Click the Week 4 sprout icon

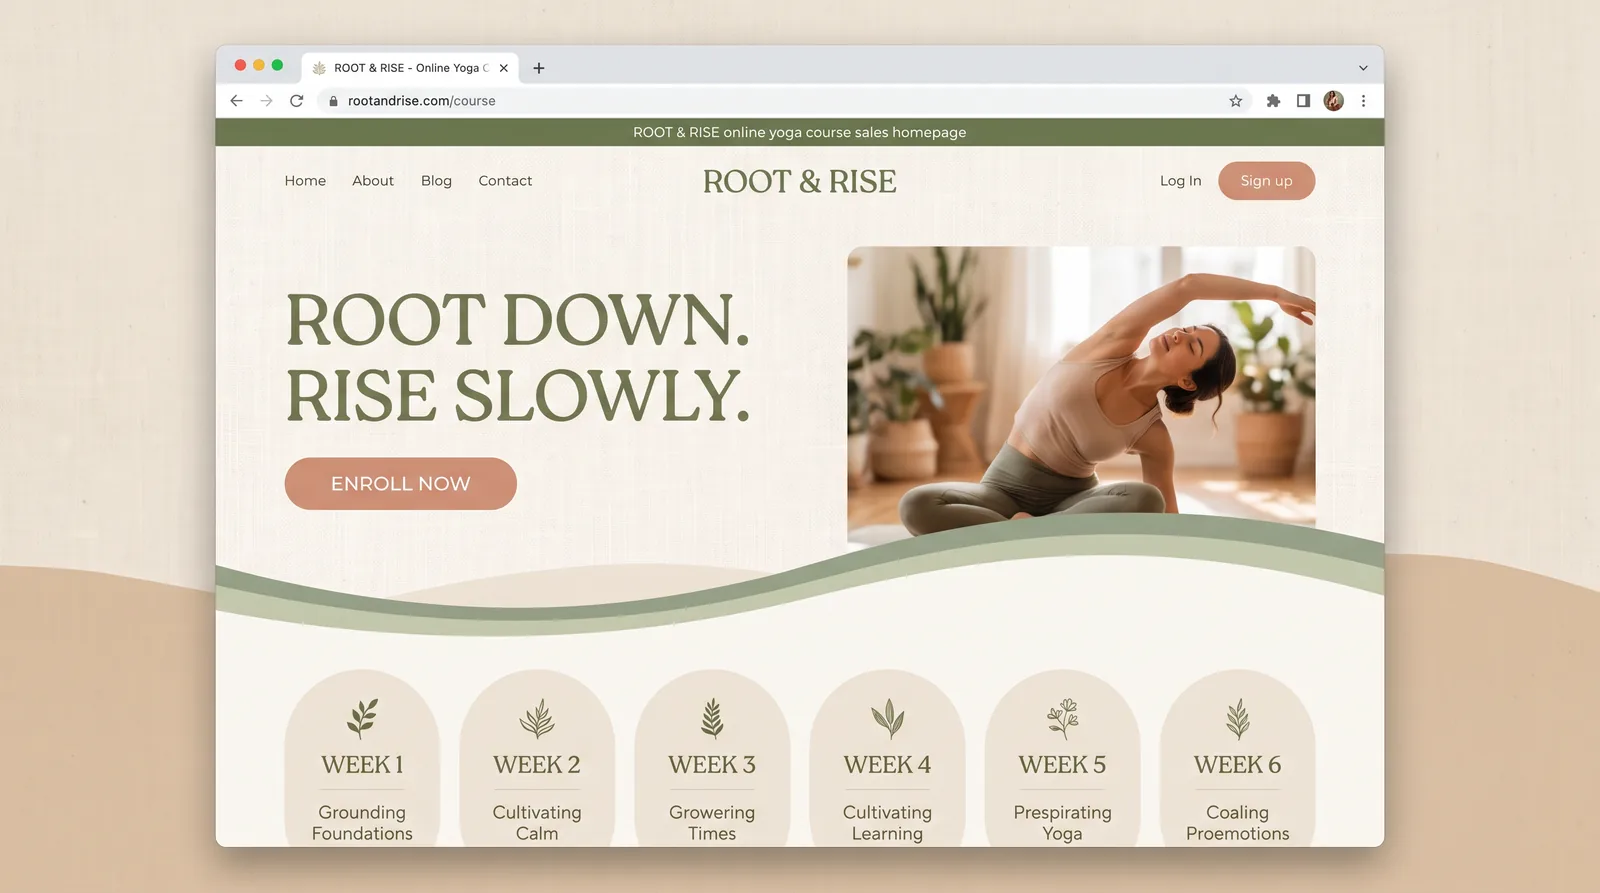point(887,718)
